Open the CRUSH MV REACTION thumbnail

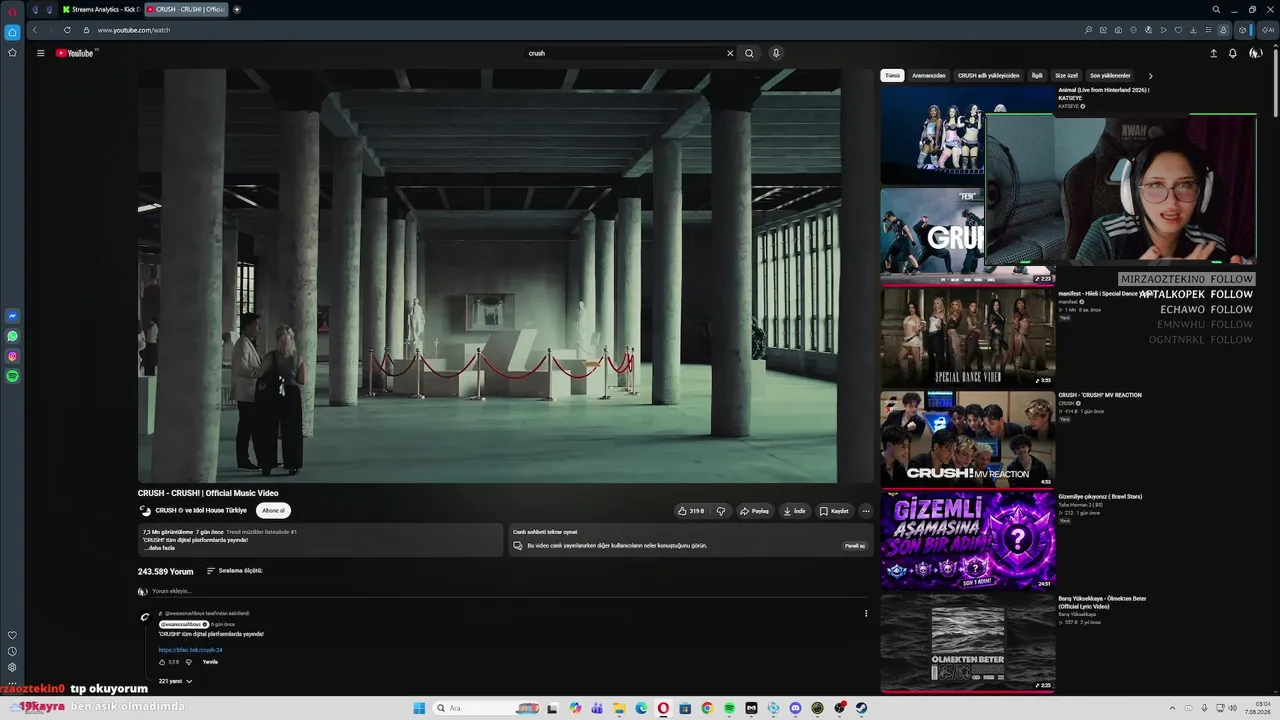coord(967,439)
